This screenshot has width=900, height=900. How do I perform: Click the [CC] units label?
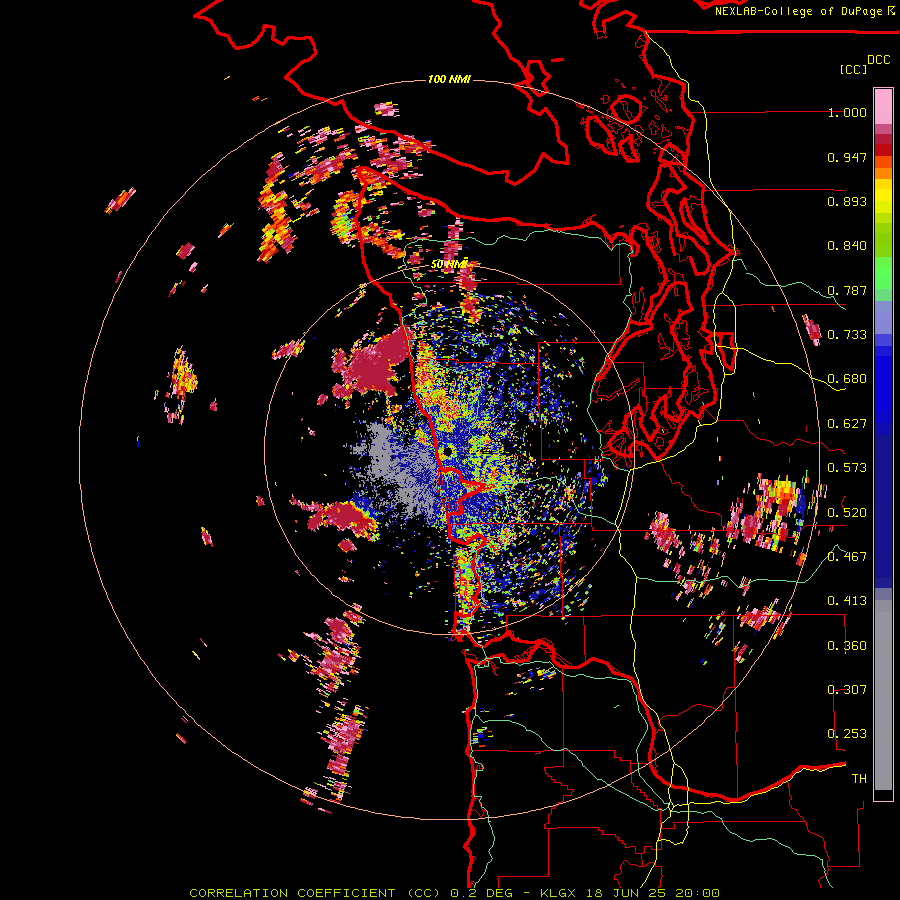(853, 69)
